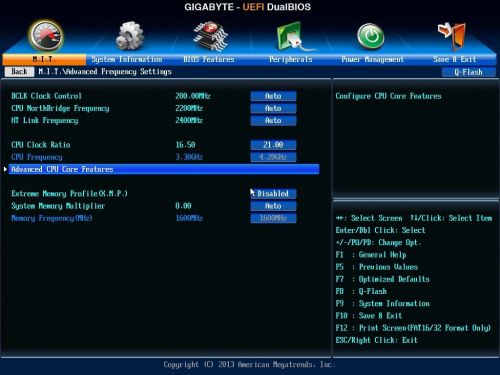The width and height of the screenshot is (500, 375).
Task: Click the greyed CPU Frequency 4.20GHz value box
Action: click(x=273, y=157)
